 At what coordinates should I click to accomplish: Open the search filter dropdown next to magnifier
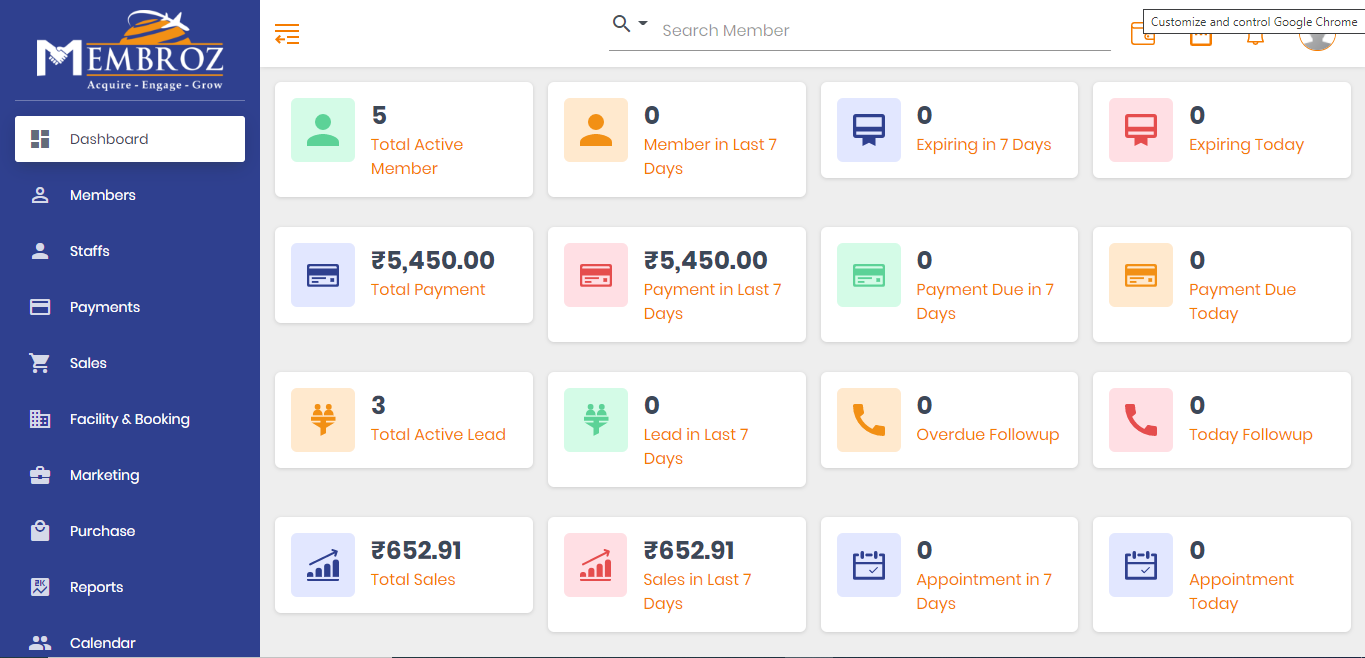click(641, 22)
